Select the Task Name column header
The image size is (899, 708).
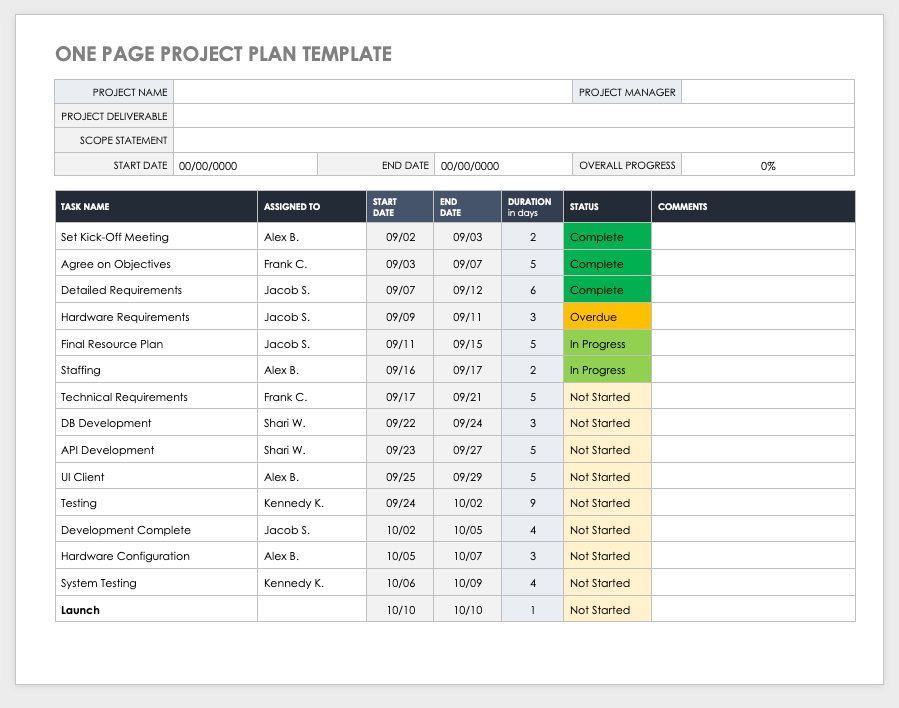pyautogui.click(x=156, y=207)
